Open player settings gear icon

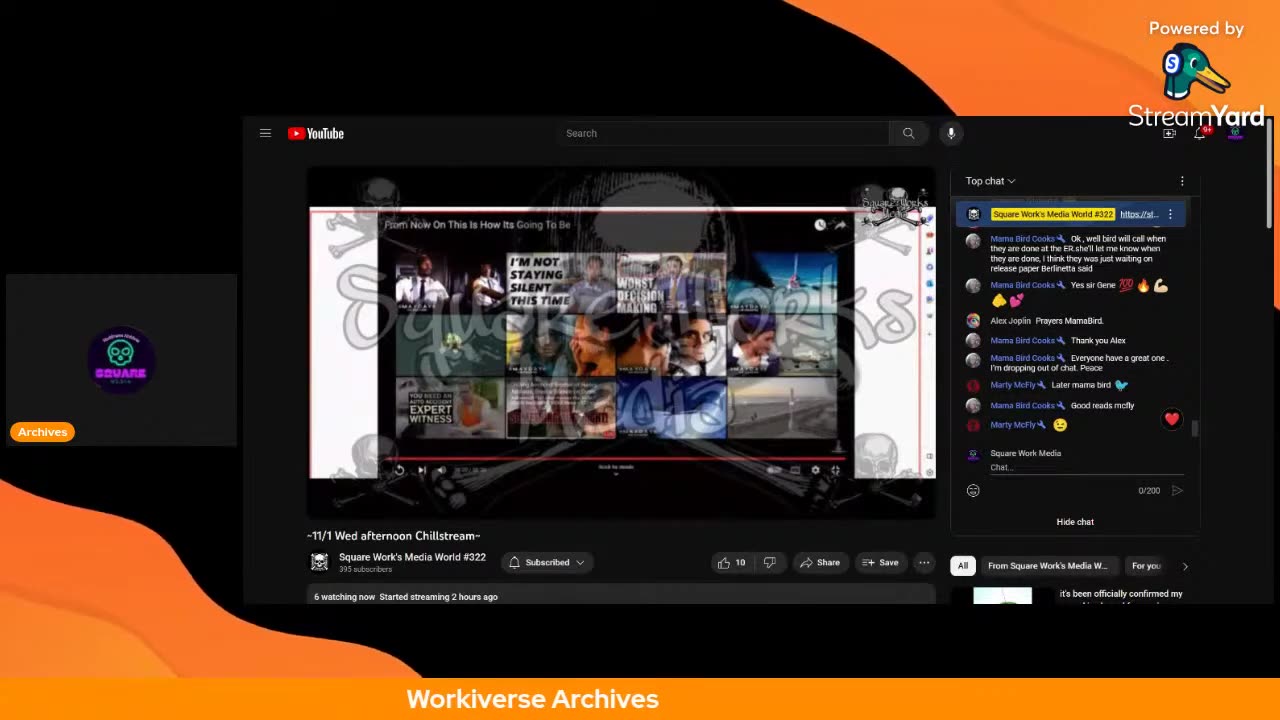pos(815,470)
